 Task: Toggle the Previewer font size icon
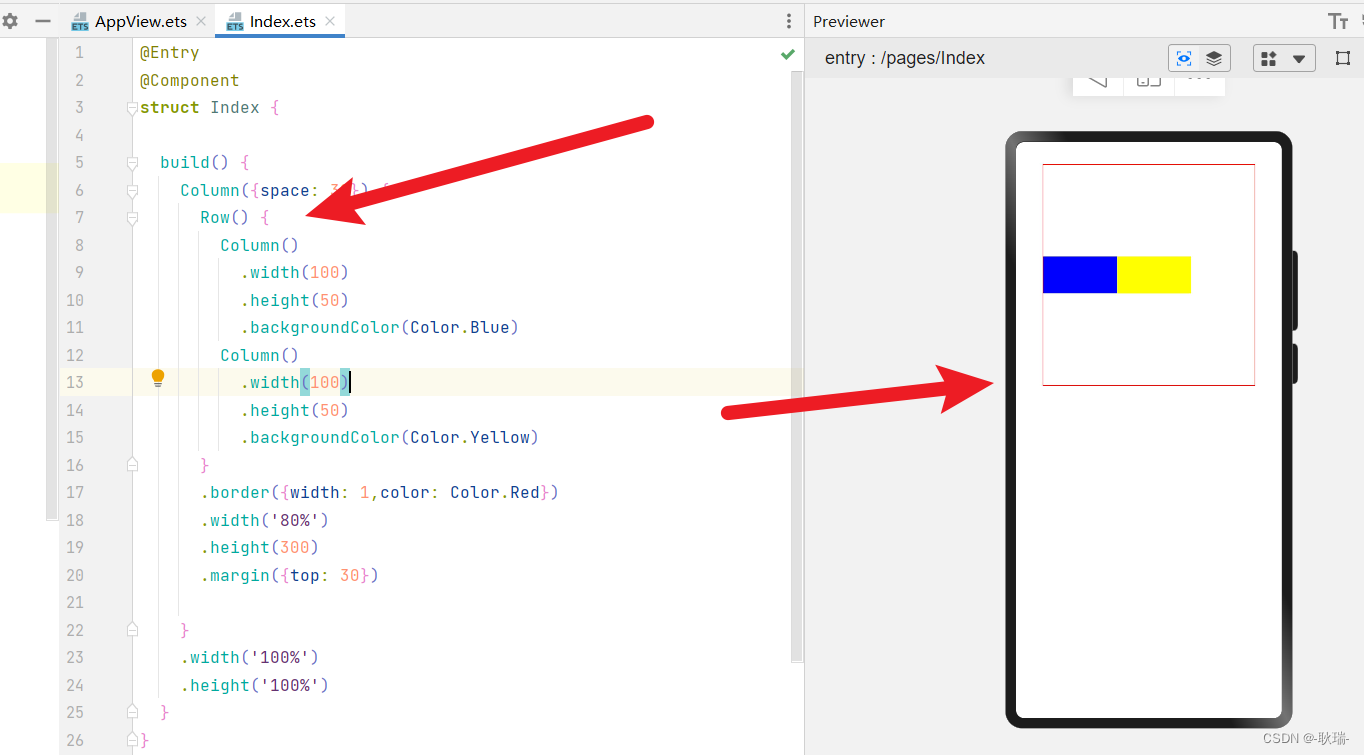[1338, 21]
